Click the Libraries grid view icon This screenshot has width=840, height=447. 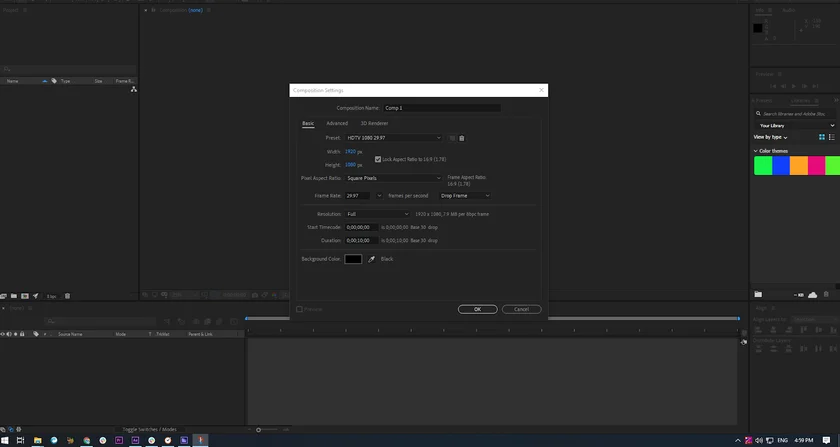pos(822,137)
